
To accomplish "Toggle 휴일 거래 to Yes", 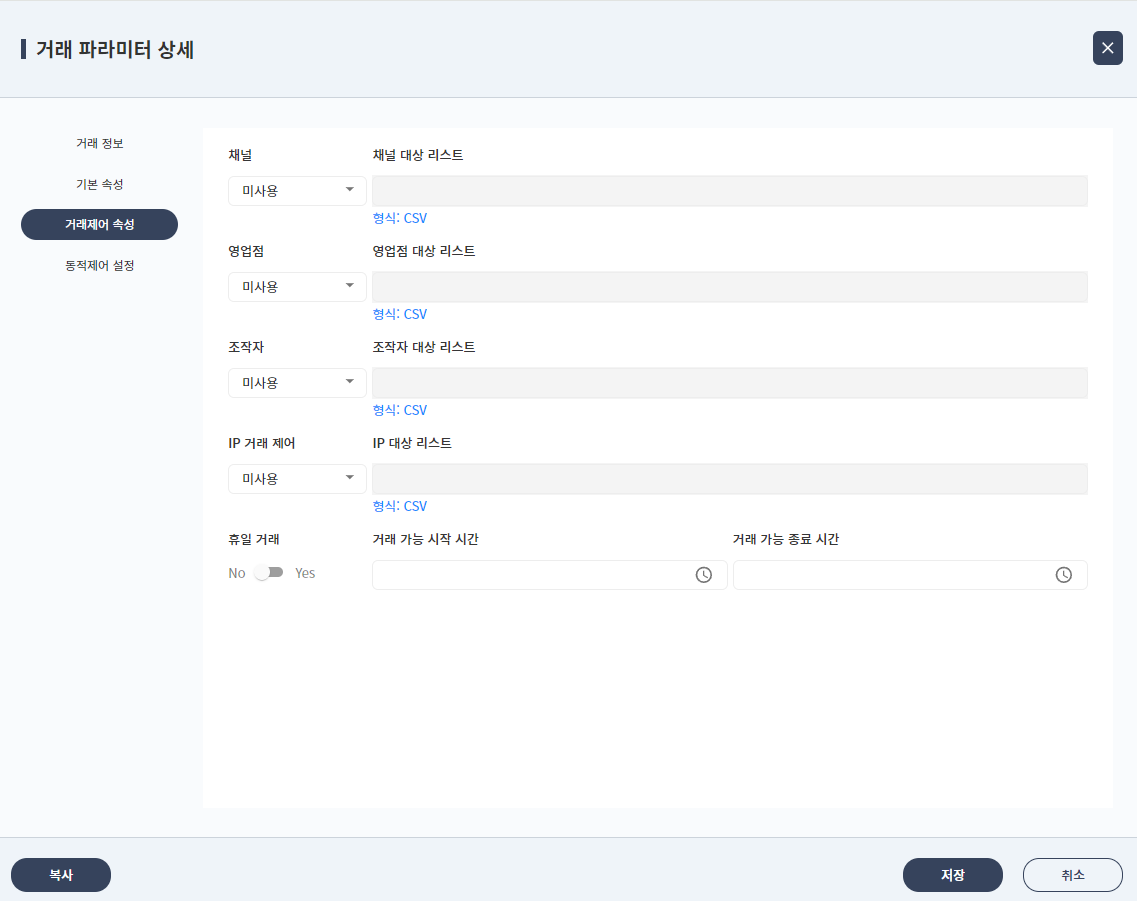I will pyautogui.click(x=269, y=572).
